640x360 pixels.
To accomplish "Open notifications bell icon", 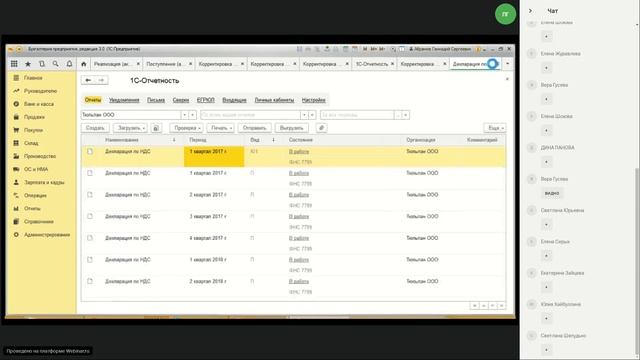I will (x=69, y=64).
